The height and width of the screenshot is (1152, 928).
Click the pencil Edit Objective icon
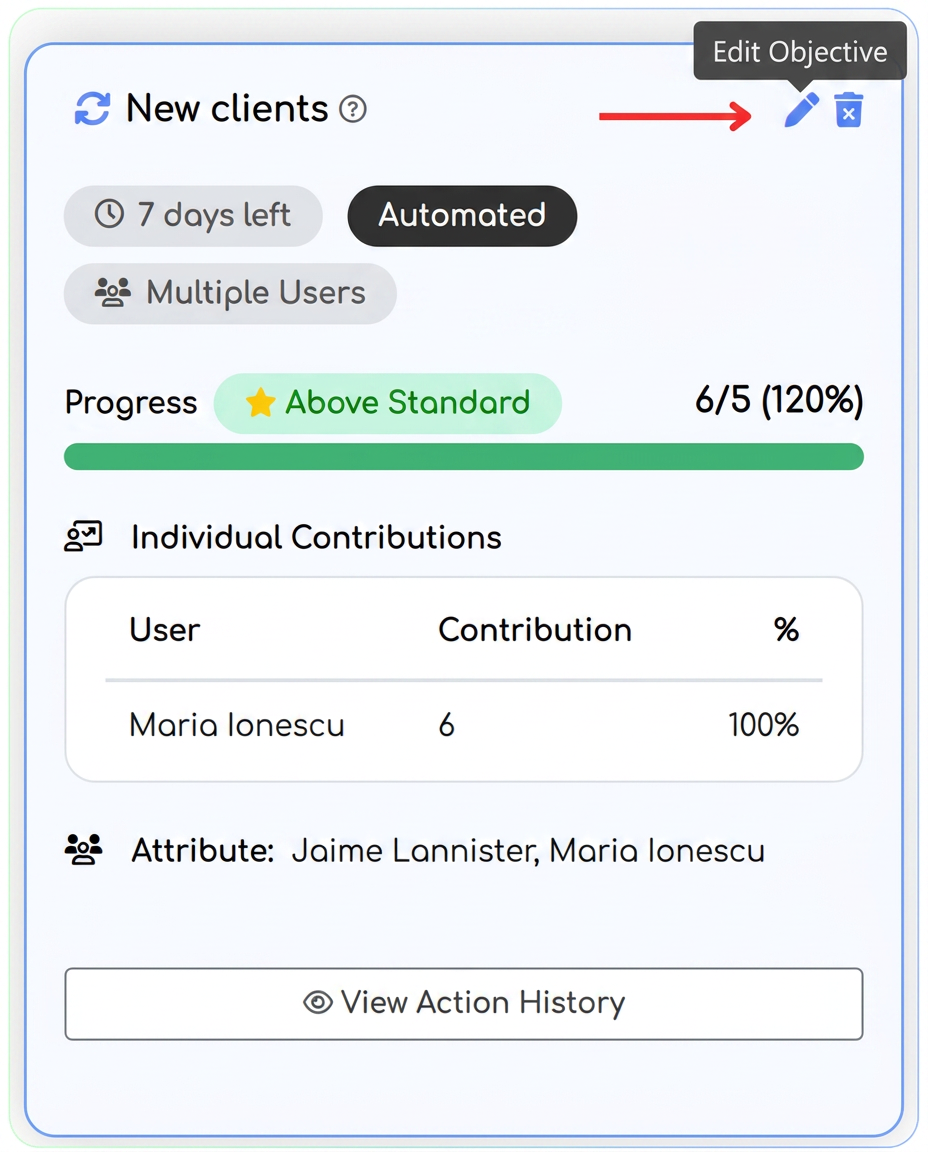(801, 110)
